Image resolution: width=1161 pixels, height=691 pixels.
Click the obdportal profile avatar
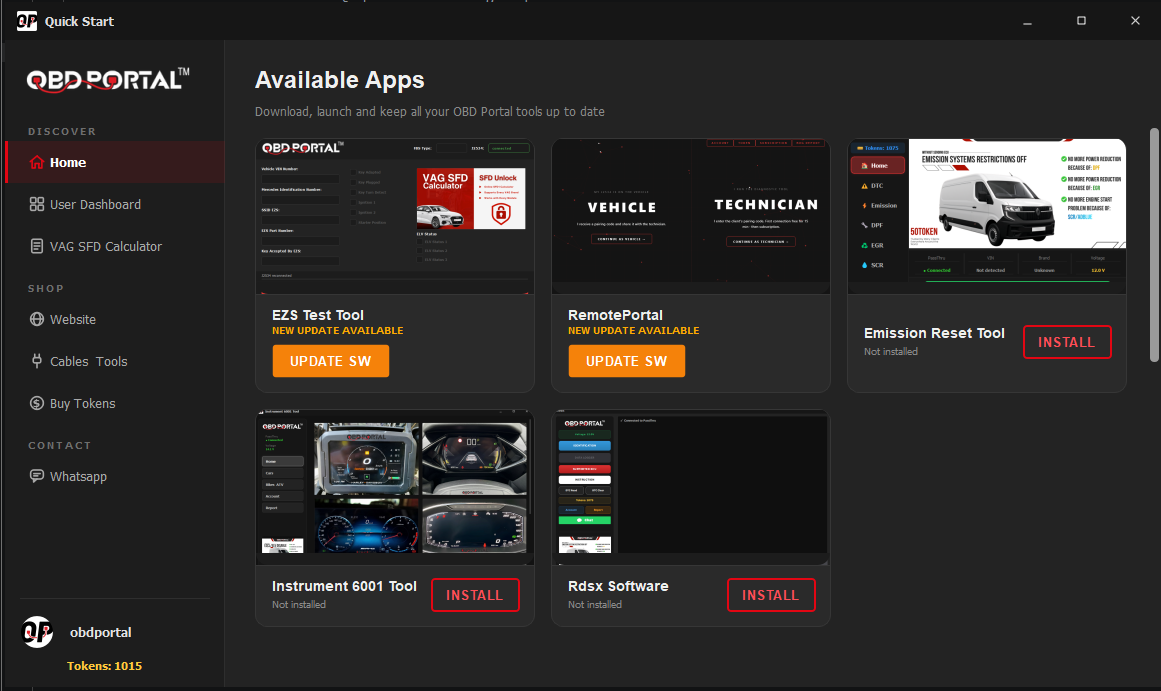coord(37,632)
